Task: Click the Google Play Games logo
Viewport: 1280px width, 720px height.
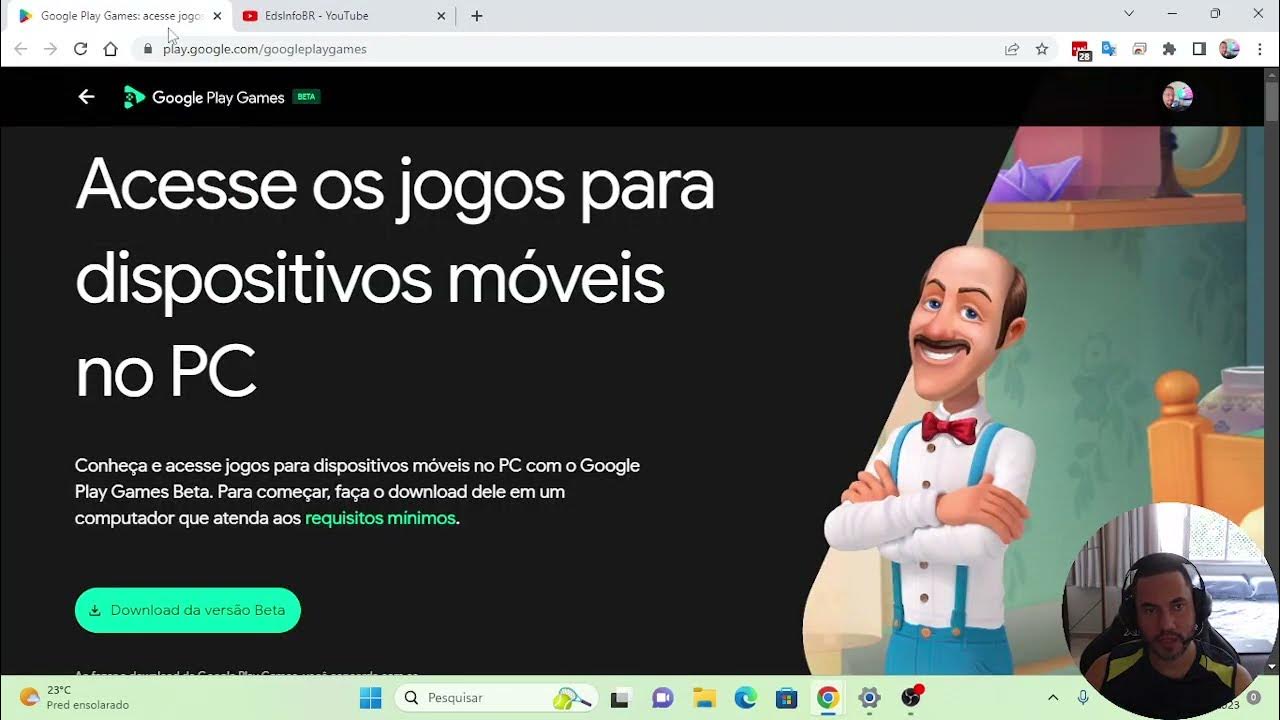Action: point(203,97)
